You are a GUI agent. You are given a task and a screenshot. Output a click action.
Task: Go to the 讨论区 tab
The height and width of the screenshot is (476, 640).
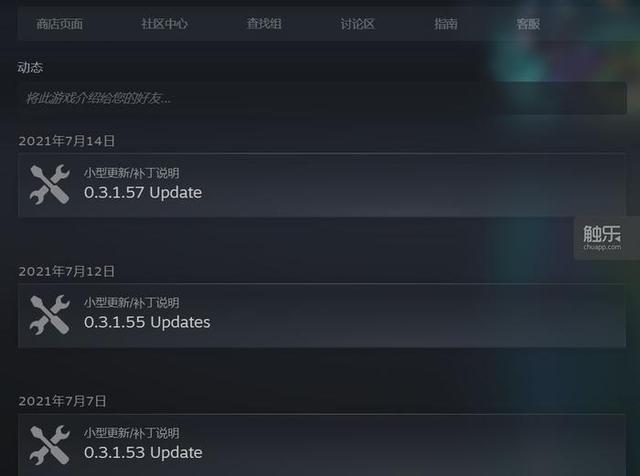click(x=358, y=24)
